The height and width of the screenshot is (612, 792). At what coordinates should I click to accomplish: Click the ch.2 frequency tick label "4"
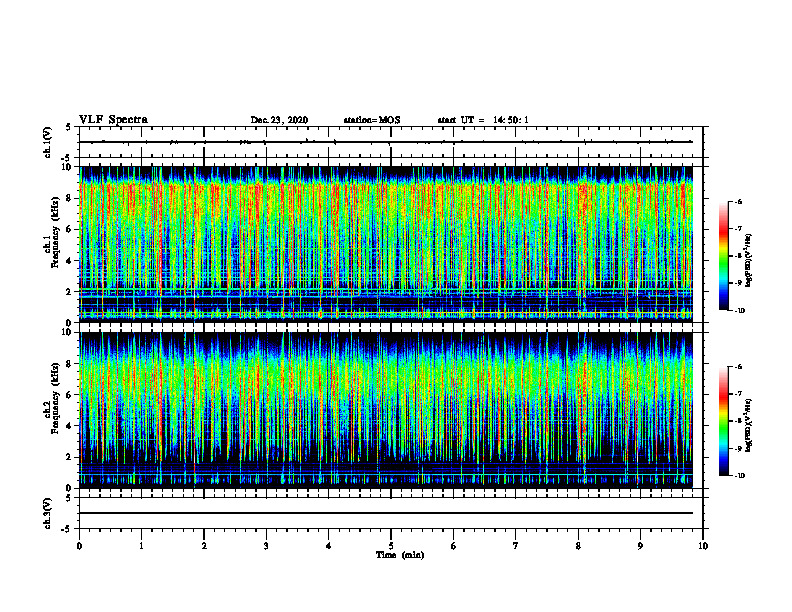70,426
